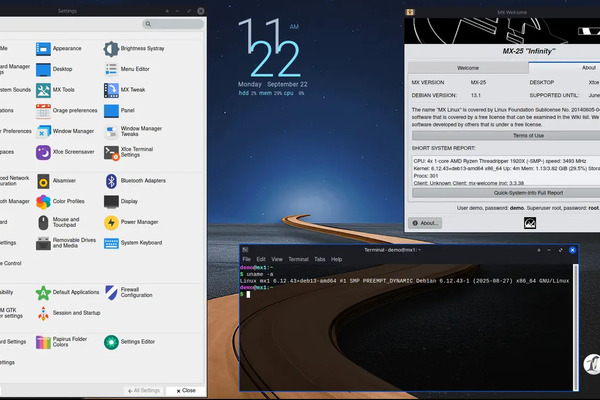
Task: Launch the Menu Editor icon
Action: pyautogui.click(x=111, y=69)
